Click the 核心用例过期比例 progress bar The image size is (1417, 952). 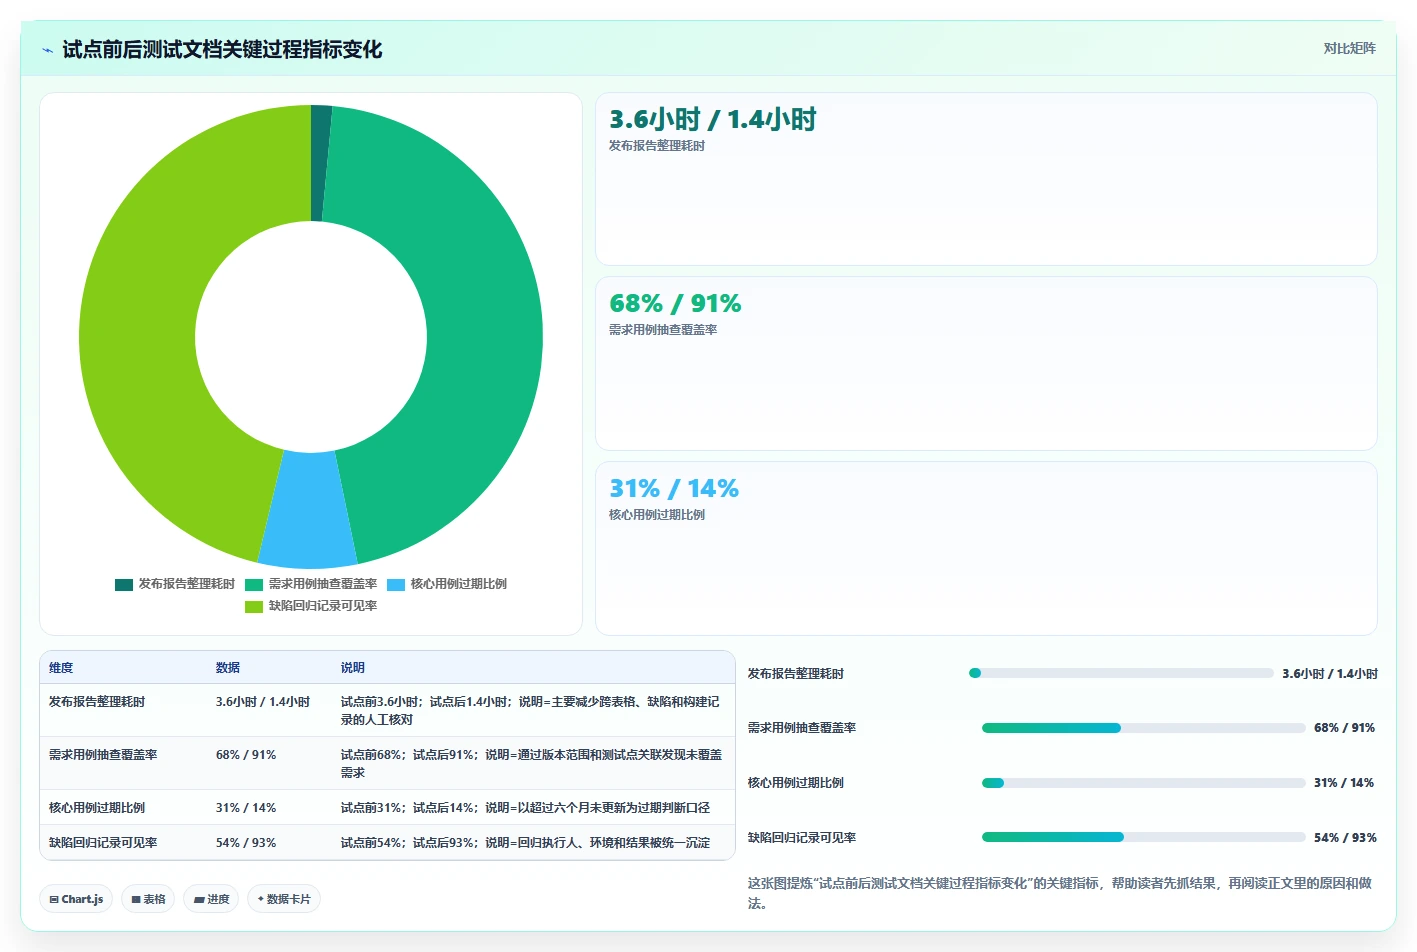pos(1144,783)
